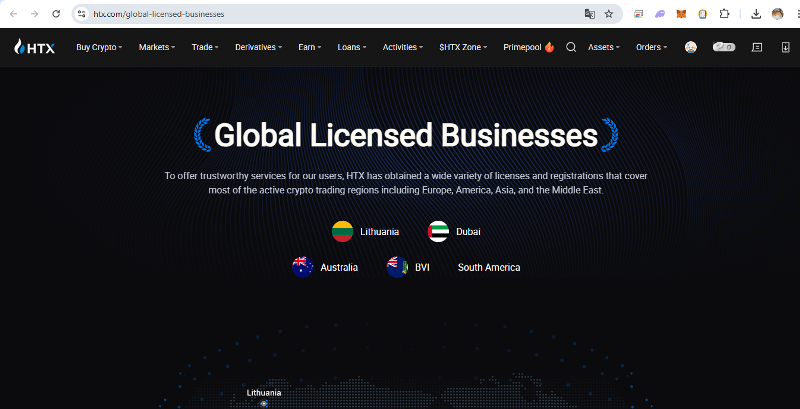800x409 pixels.
Task: Open the HTX site search magnifier
Action: tap(571, 47)
